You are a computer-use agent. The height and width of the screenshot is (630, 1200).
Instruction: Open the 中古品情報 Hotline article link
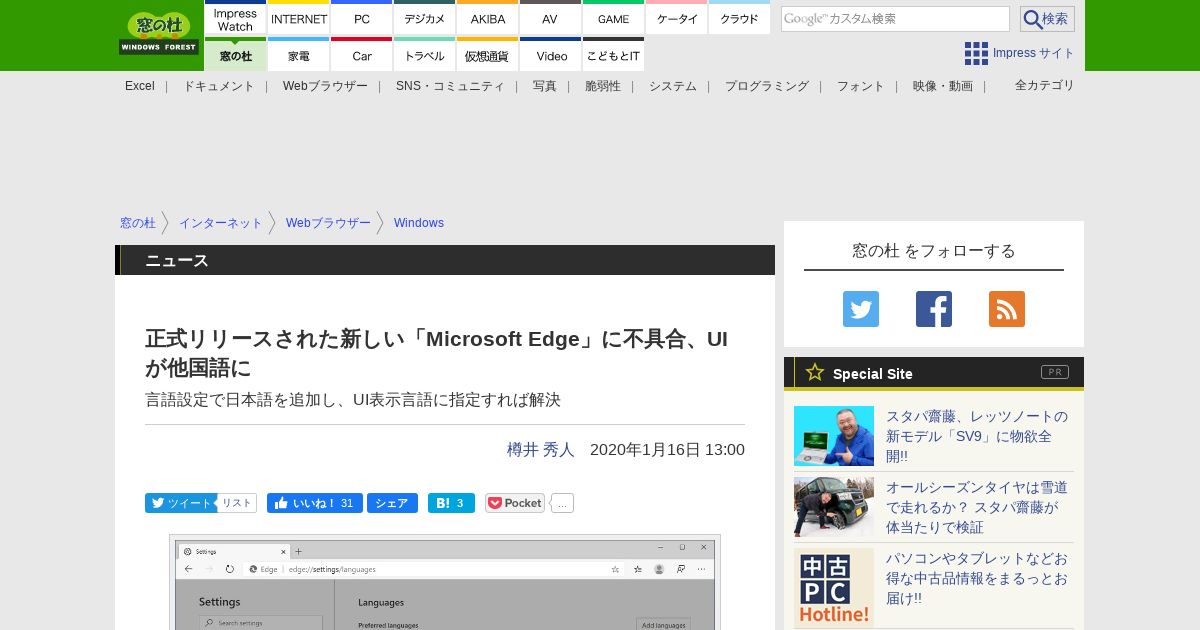click(977, 578)
